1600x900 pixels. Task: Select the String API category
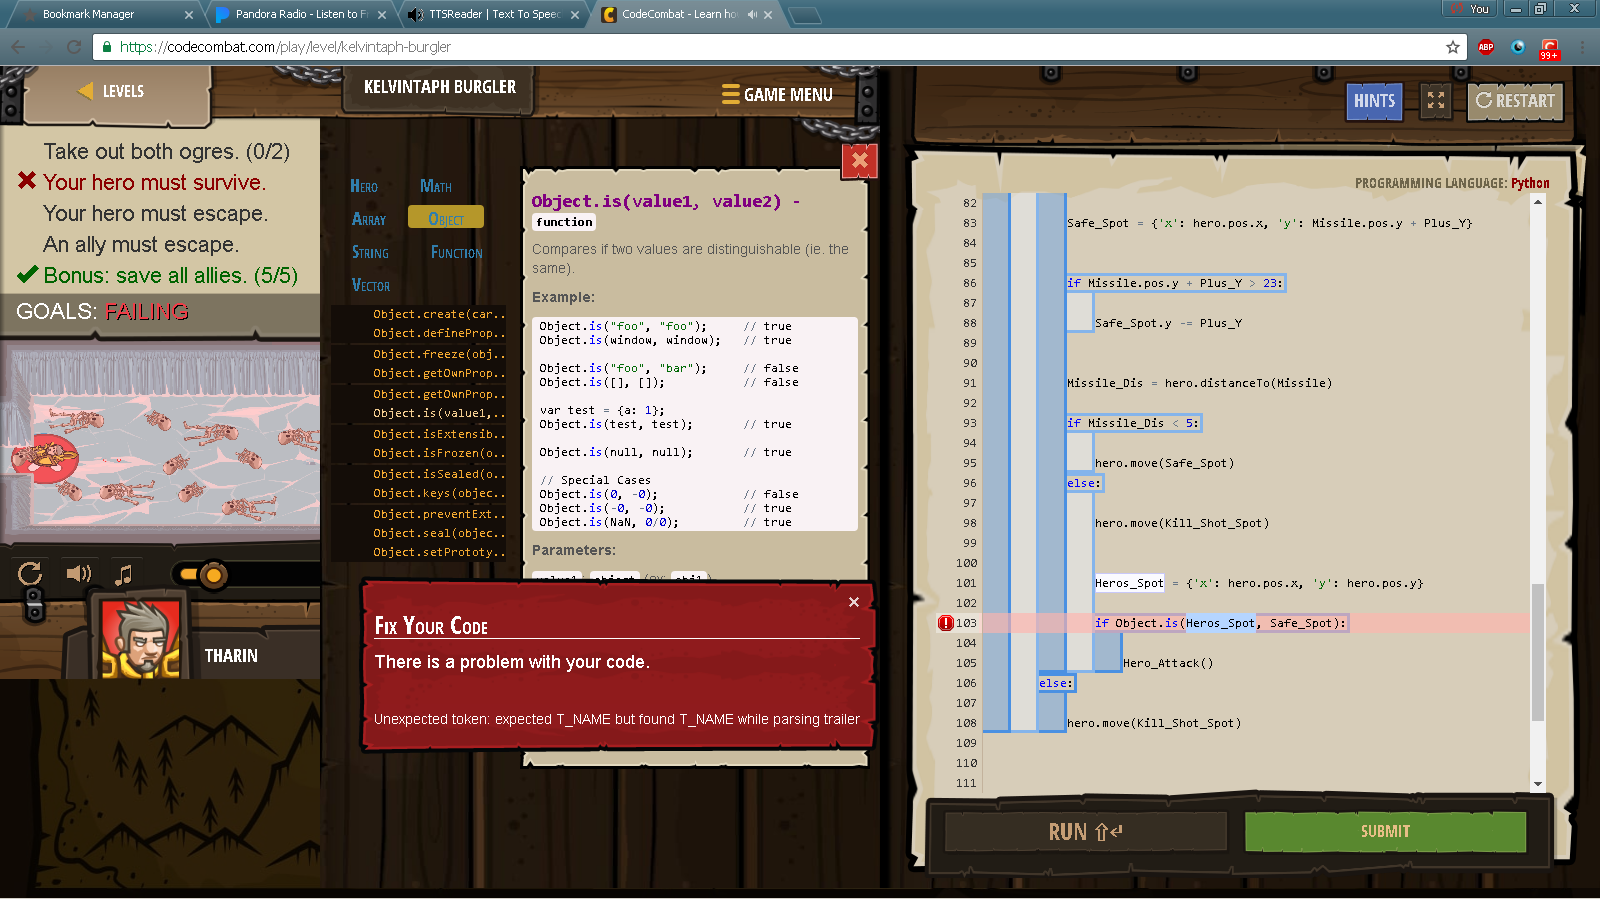pyautogui.click(x=370, y=253)
